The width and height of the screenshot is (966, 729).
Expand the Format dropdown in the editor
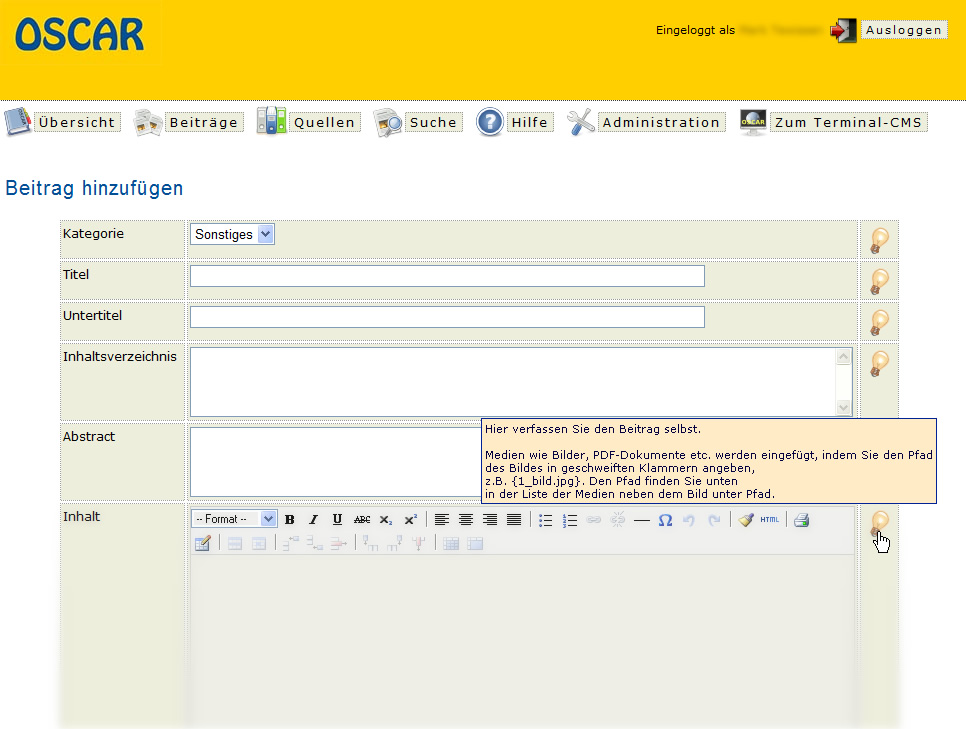(234, 520)
